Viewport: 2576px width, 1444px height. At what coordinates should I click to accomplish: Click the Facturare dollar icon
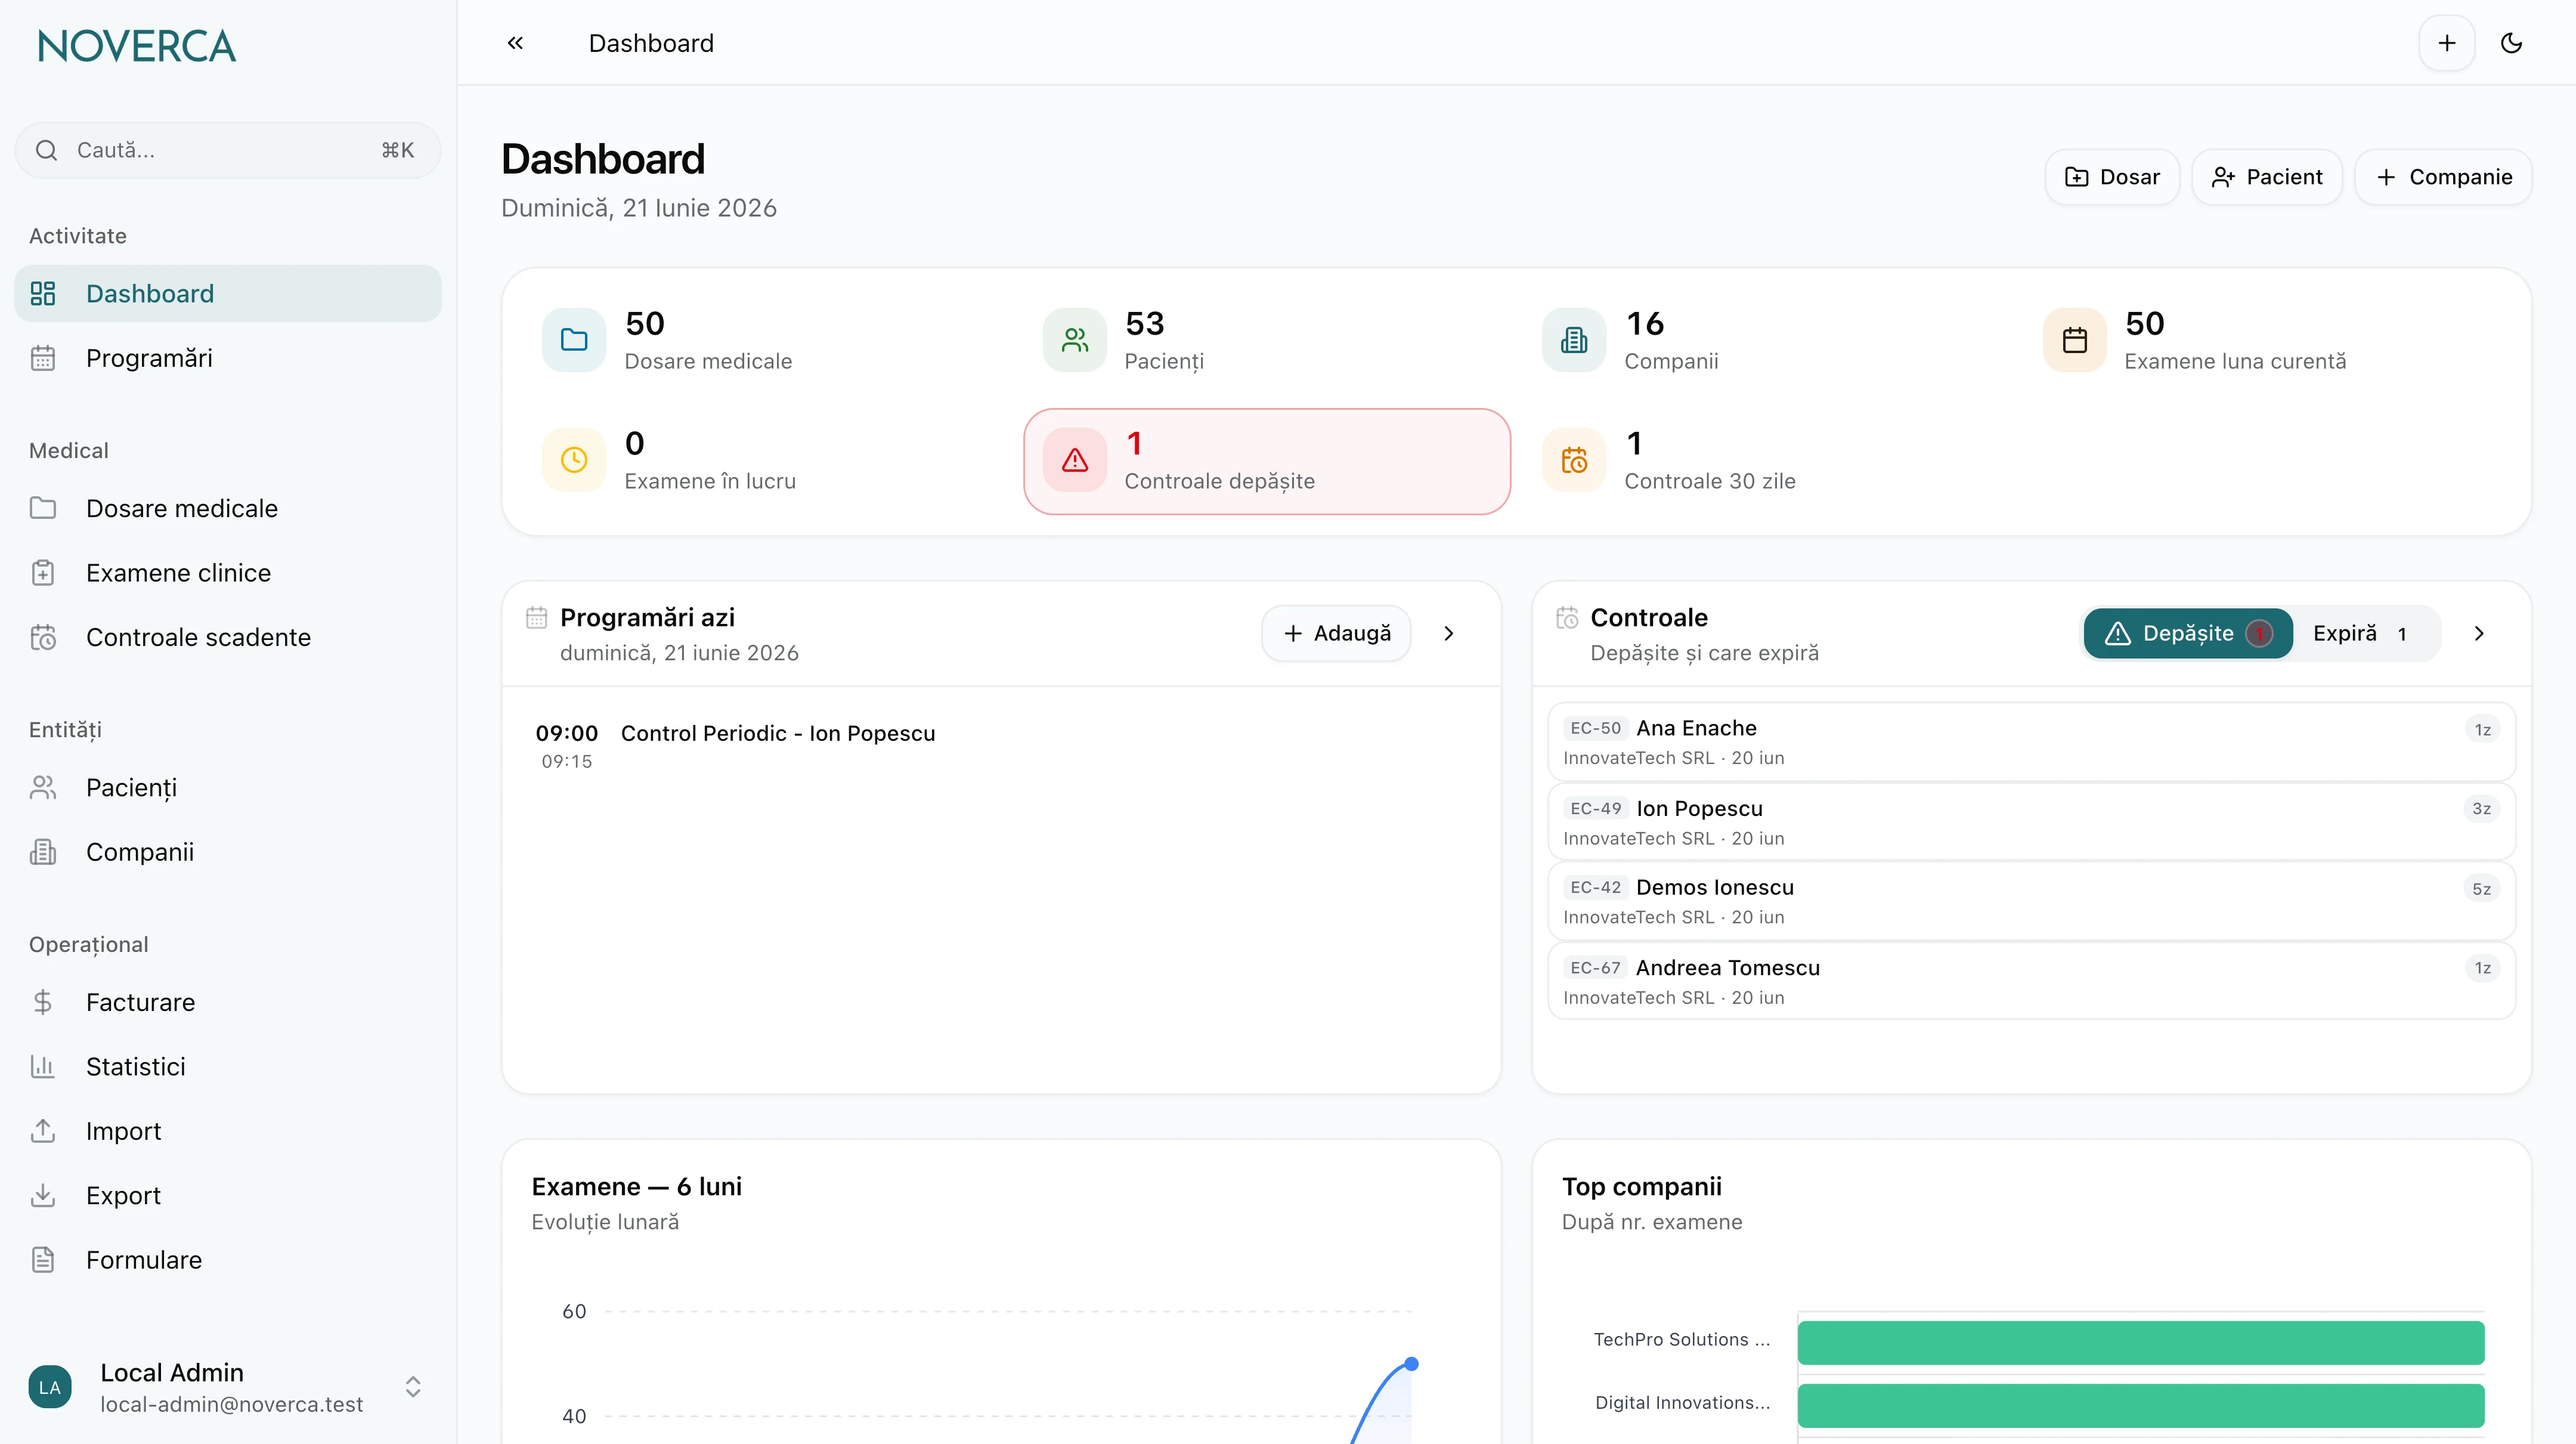(43, 1002)
